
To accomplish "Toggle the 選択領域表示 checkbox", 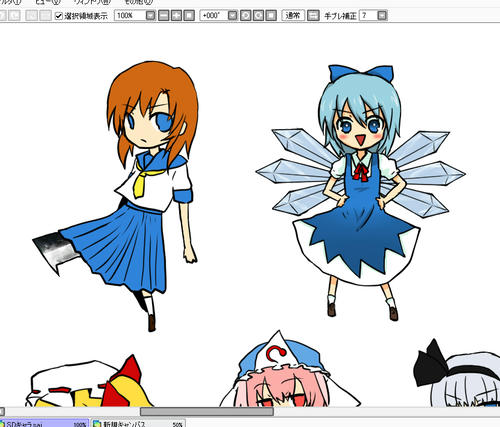I will [x=59, y=16].
